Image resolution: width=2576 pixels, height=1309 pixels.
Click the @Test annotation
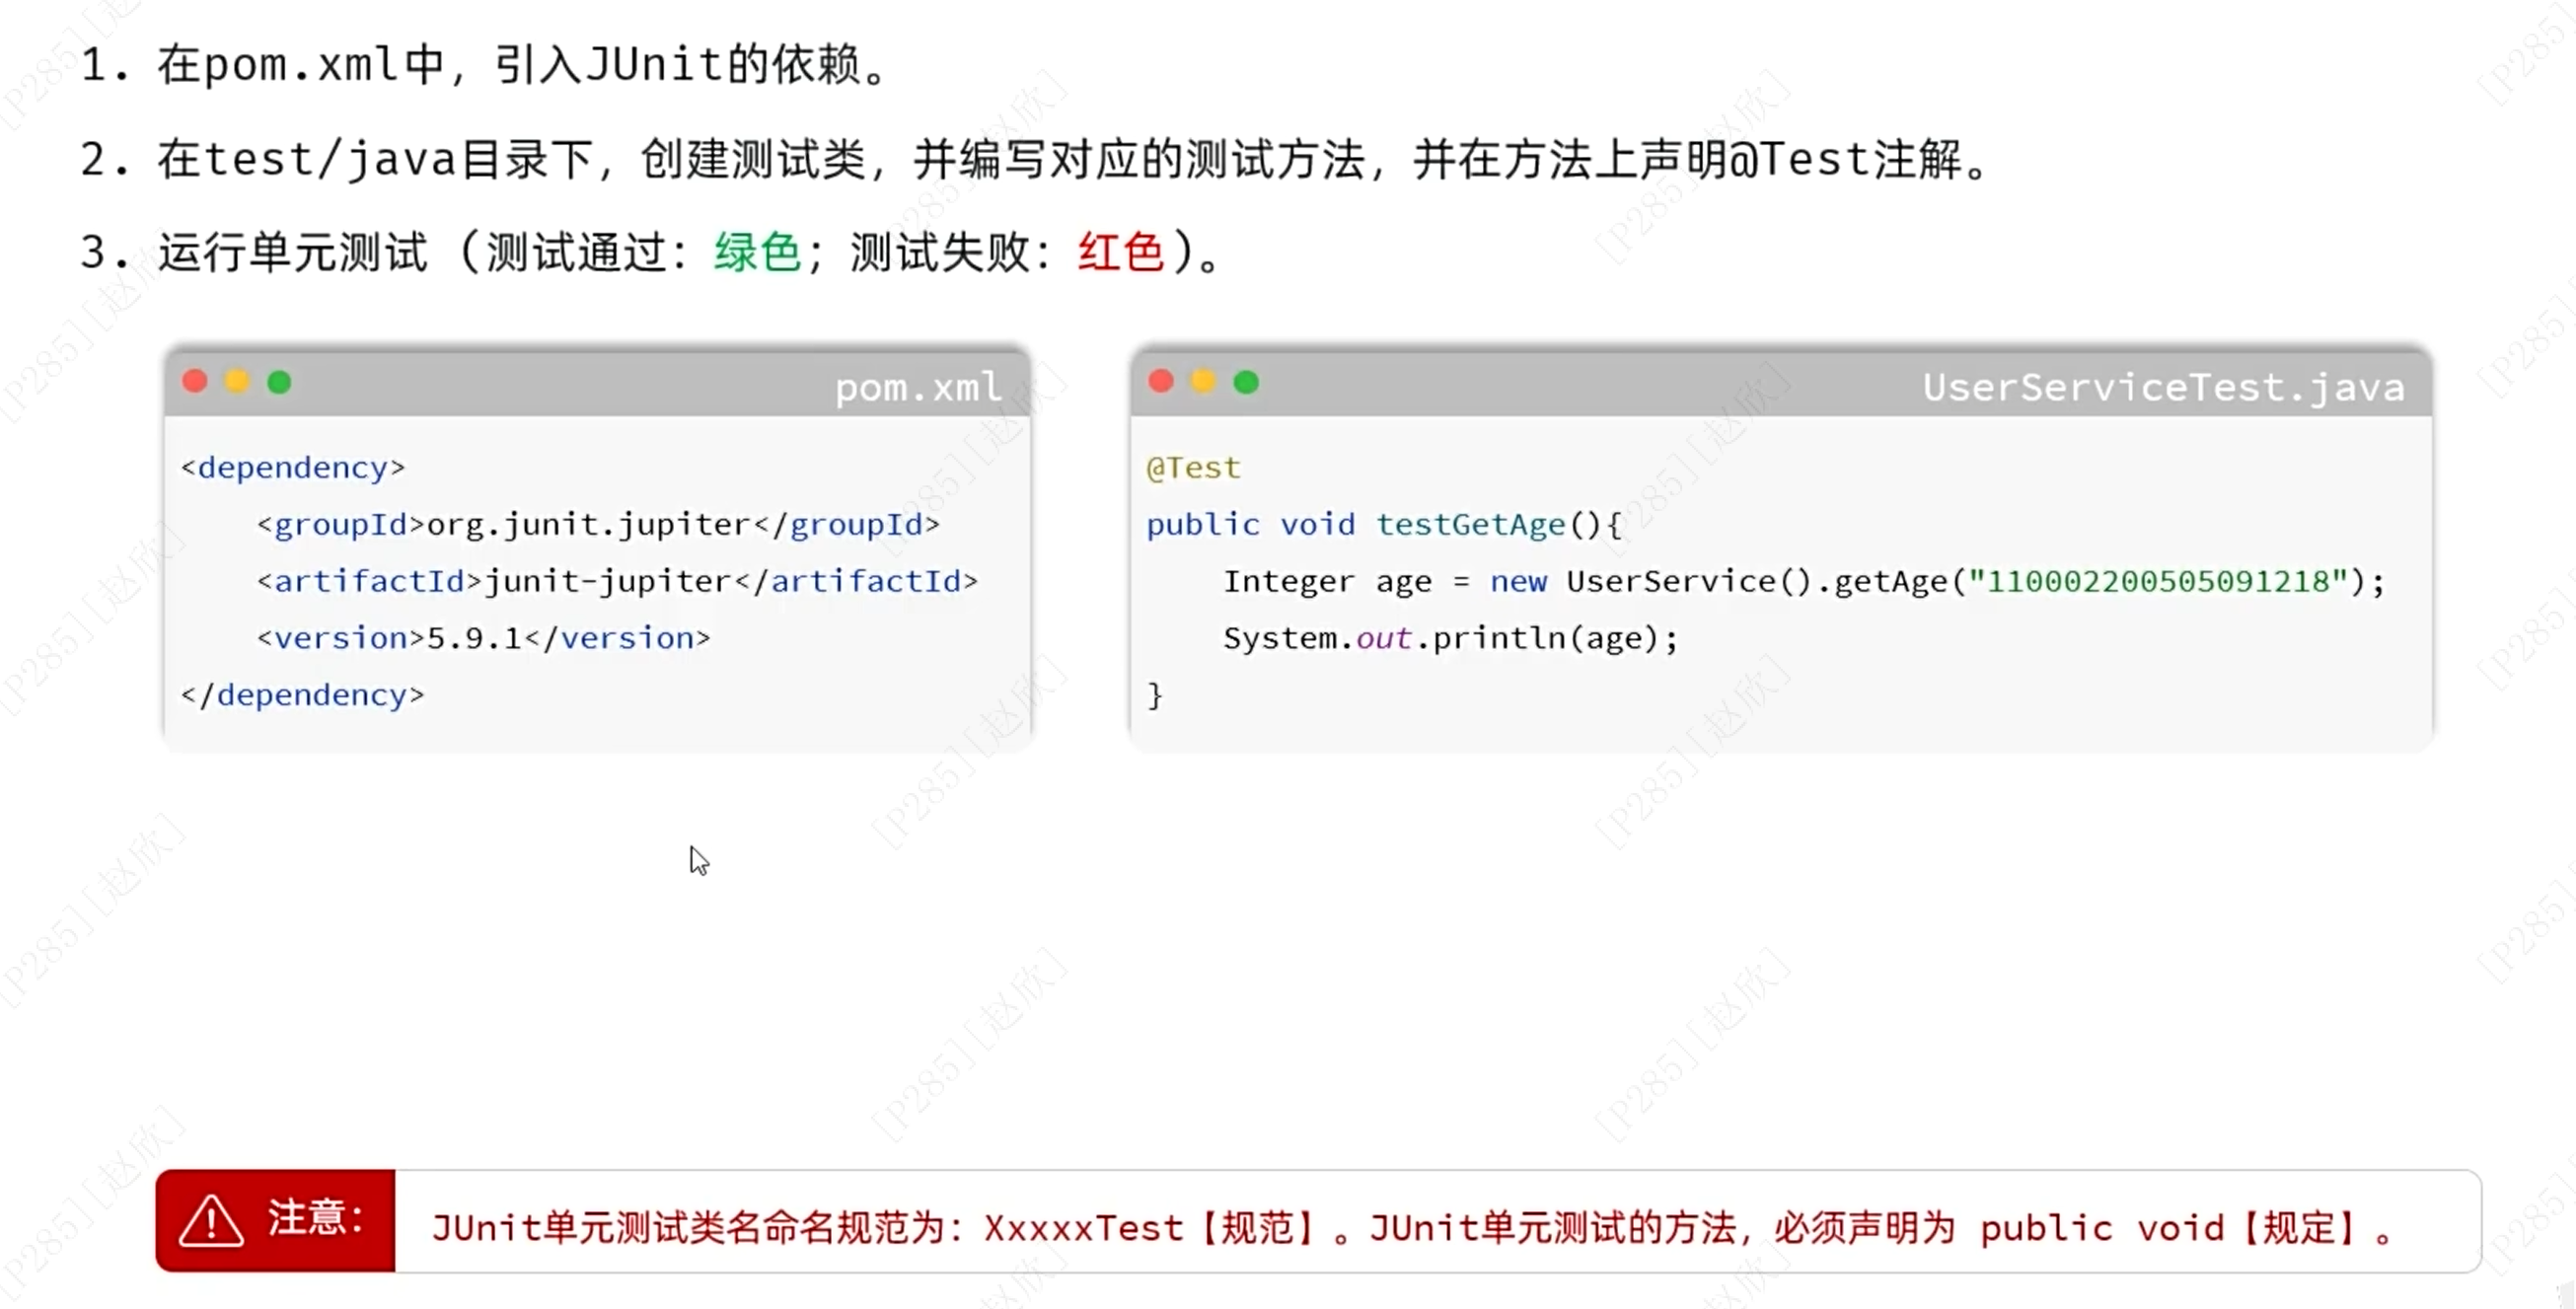point(1193,467)
